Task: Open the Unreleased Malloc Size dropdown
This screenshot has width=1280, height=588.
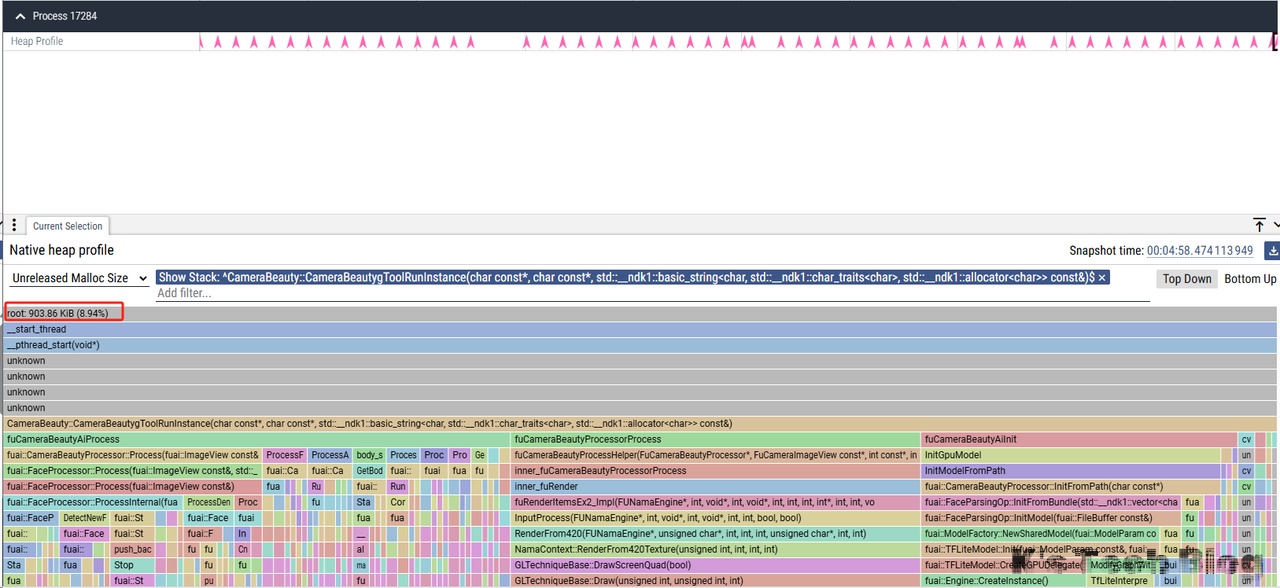Action: [x=80, y=278]
